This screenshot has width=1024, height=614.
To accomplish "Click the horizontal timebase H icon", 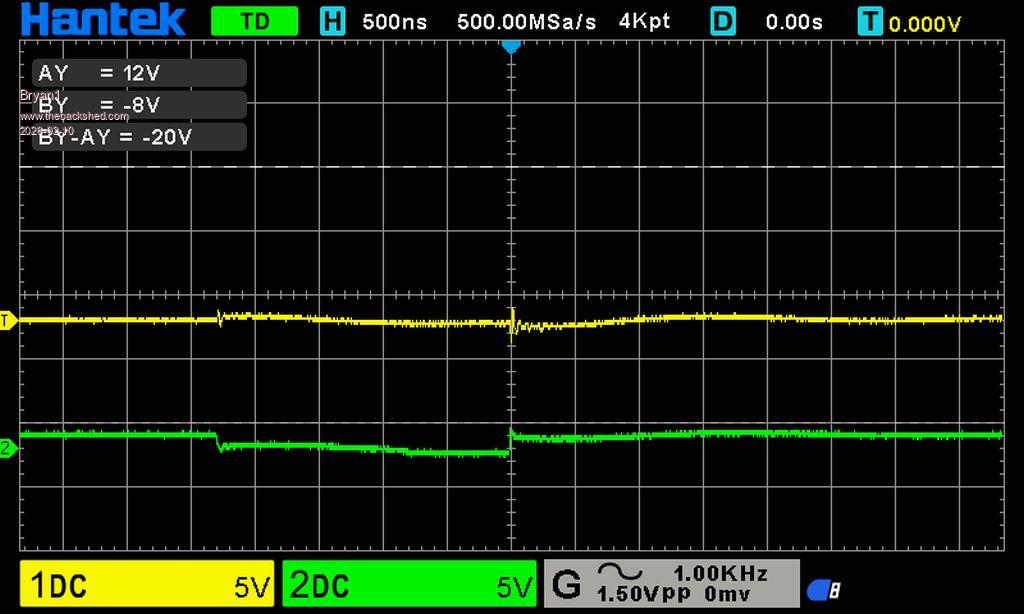I will pos(331,21).
